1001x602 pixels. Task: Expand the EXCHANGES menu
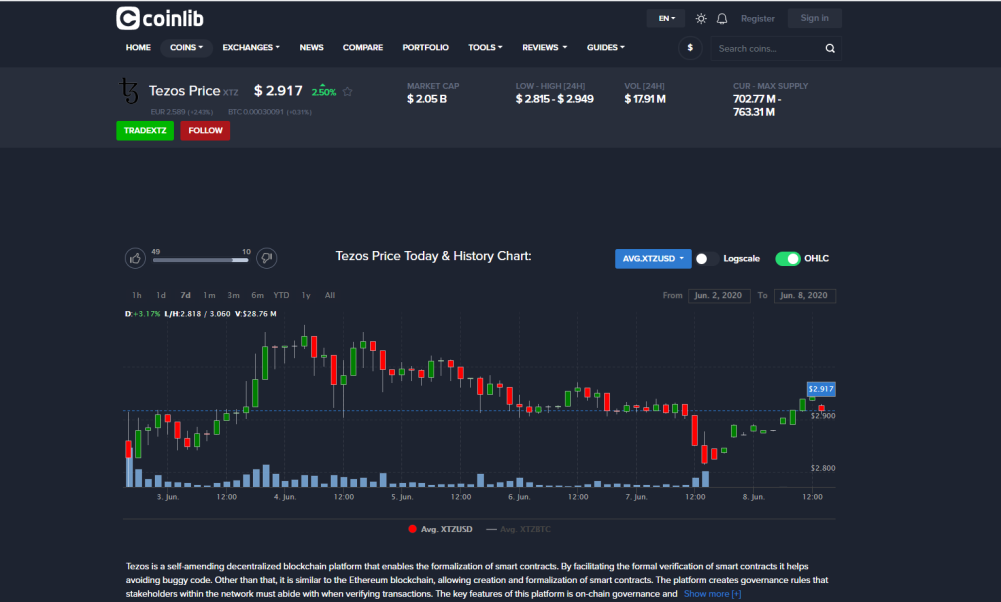[x=251, y=47]
